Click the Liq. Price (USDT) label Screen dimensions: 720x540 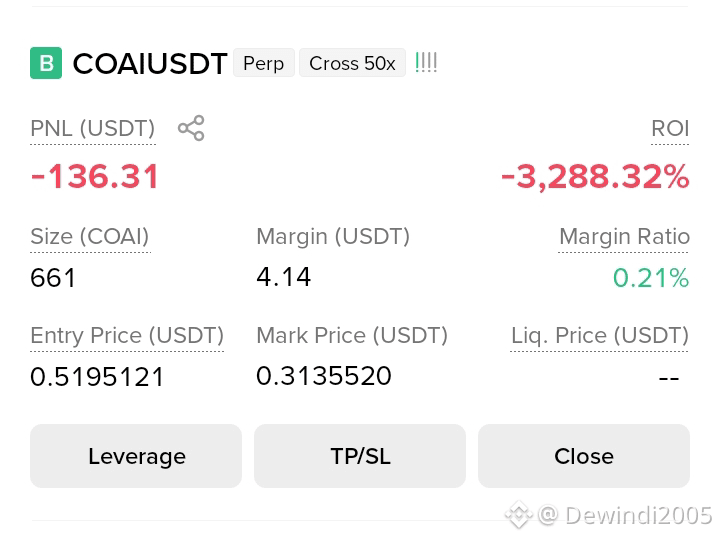click(x=600, y=336)
